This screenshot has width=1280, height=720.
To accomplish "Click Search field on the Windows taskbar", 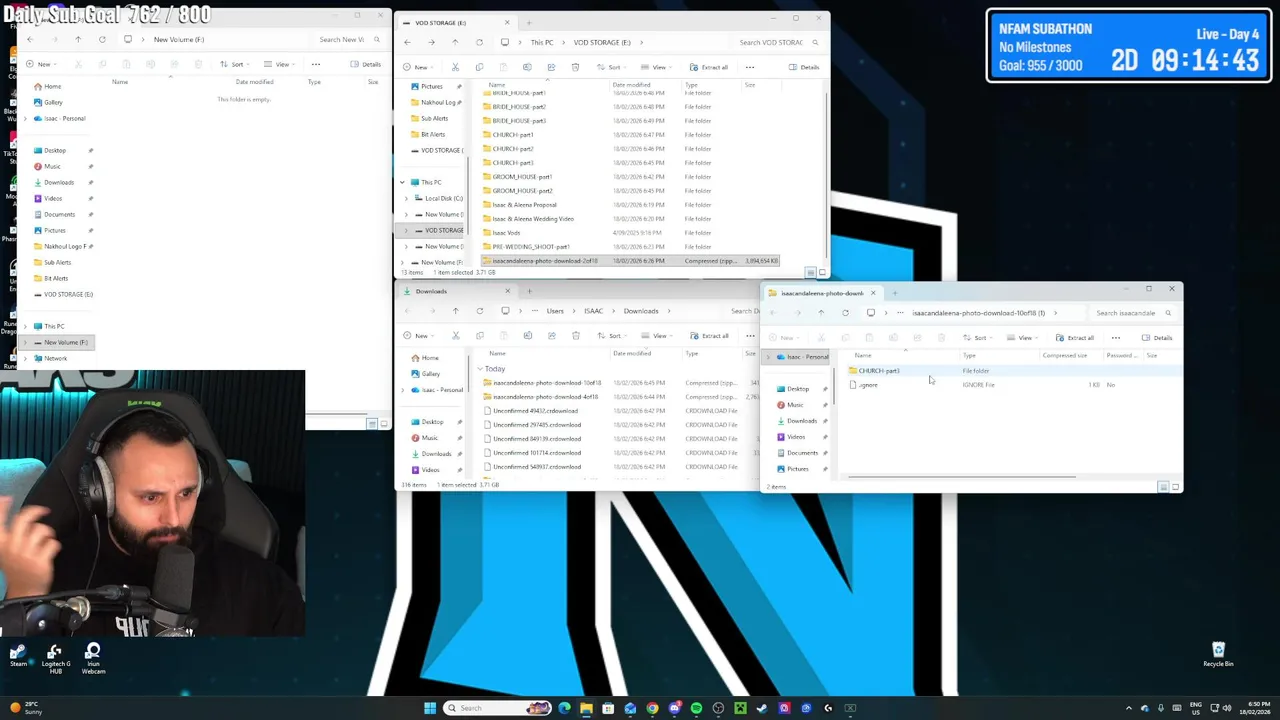I will [x=498, y=708].
